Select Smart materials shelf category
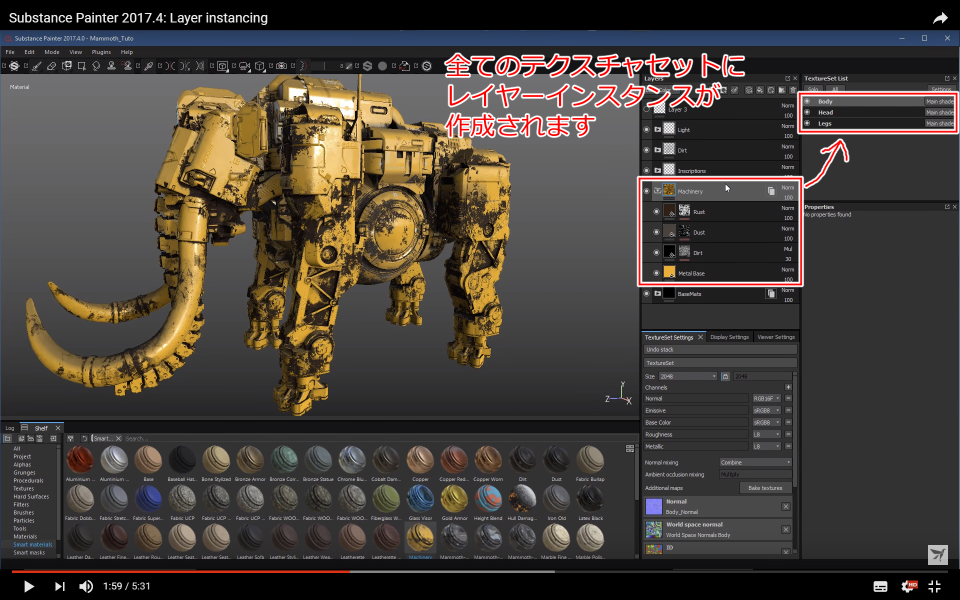 pyautogui.click(x=33, y=544)
